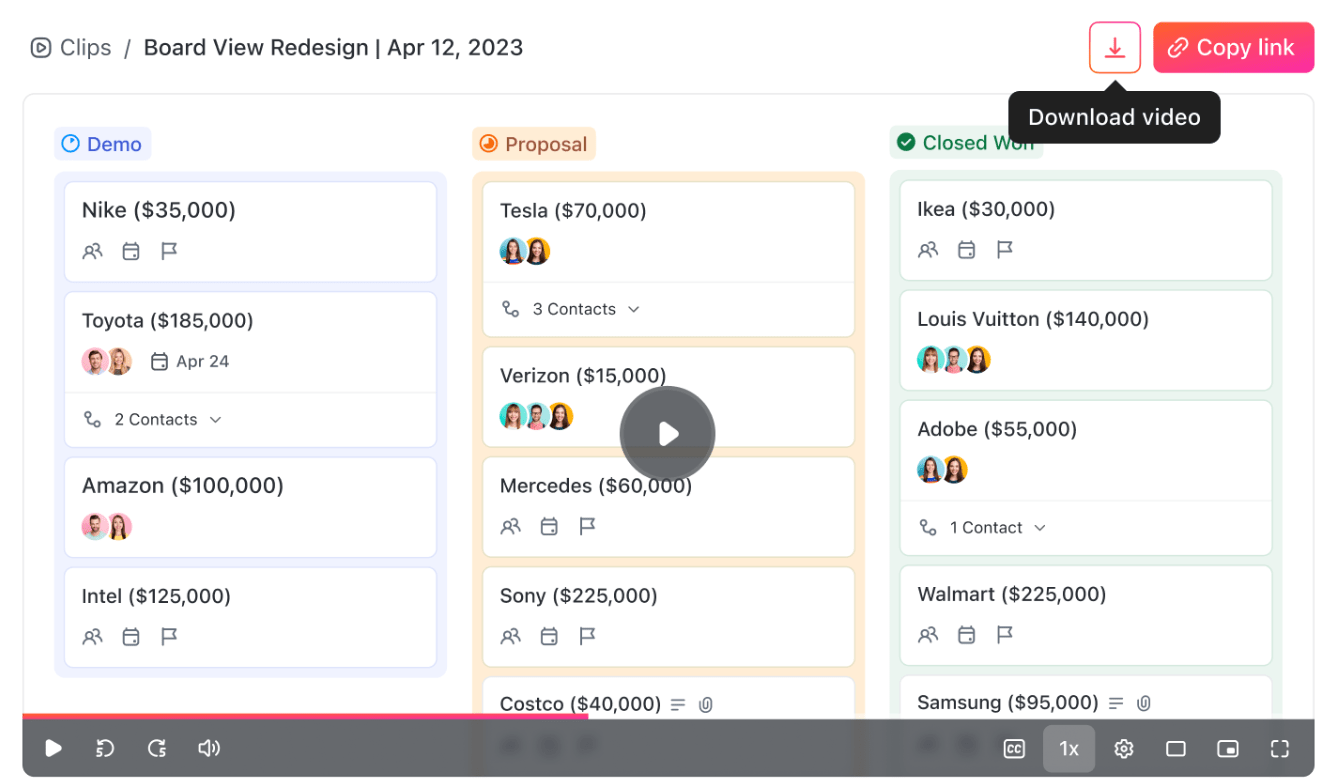This screenshot has height=784, width=1339.
Task: Click the Copy link button
Action: coord(1233,48)
